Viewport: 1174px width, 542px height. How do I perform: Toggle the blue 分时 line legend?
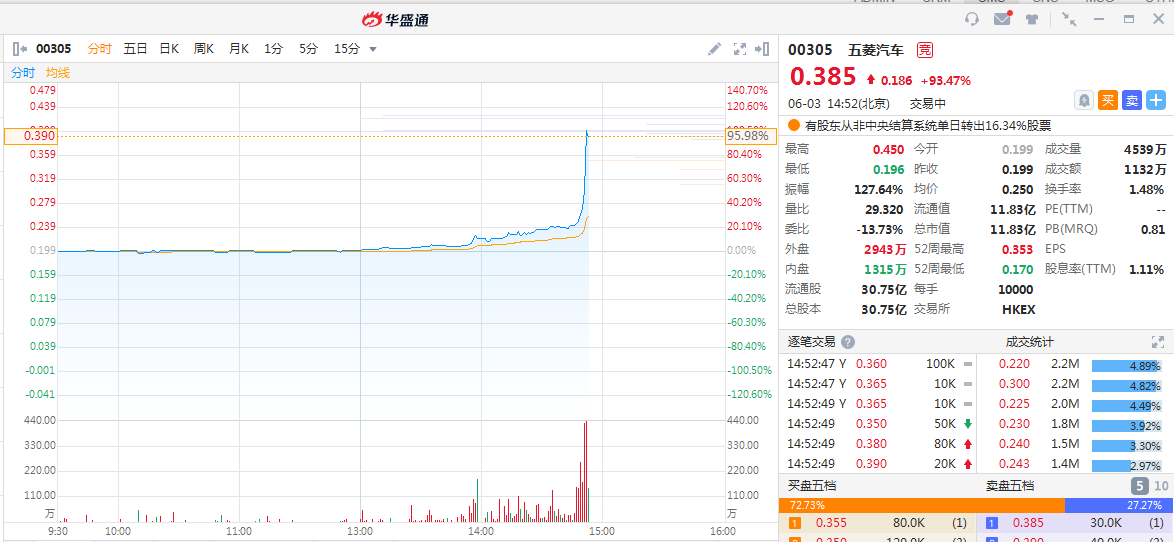(x=22, y=73)
